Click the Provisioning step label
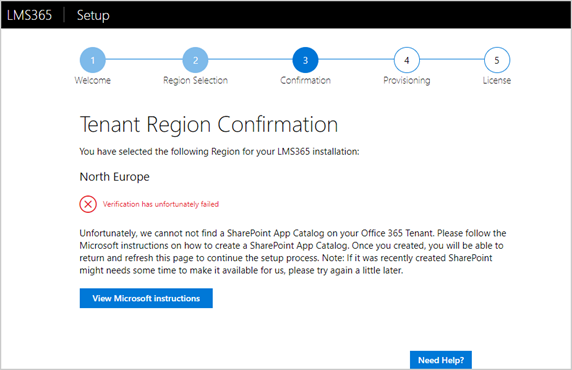The width and height of the screenshot is (572, 370). [407, 80]
